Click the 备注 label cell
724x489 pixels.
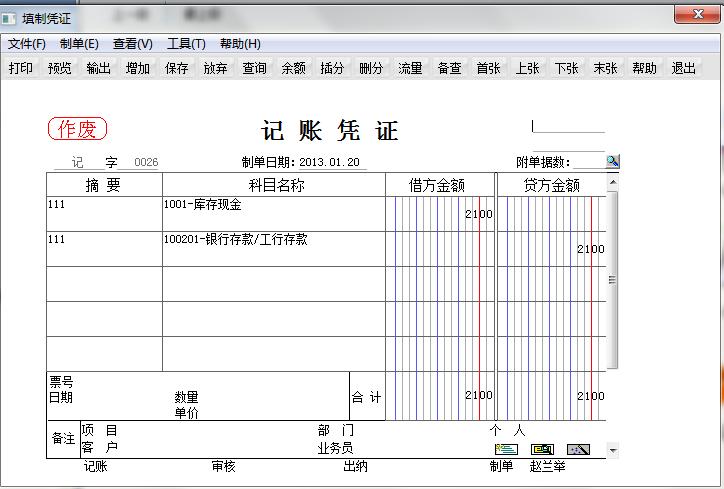click(x=64, y=439)
